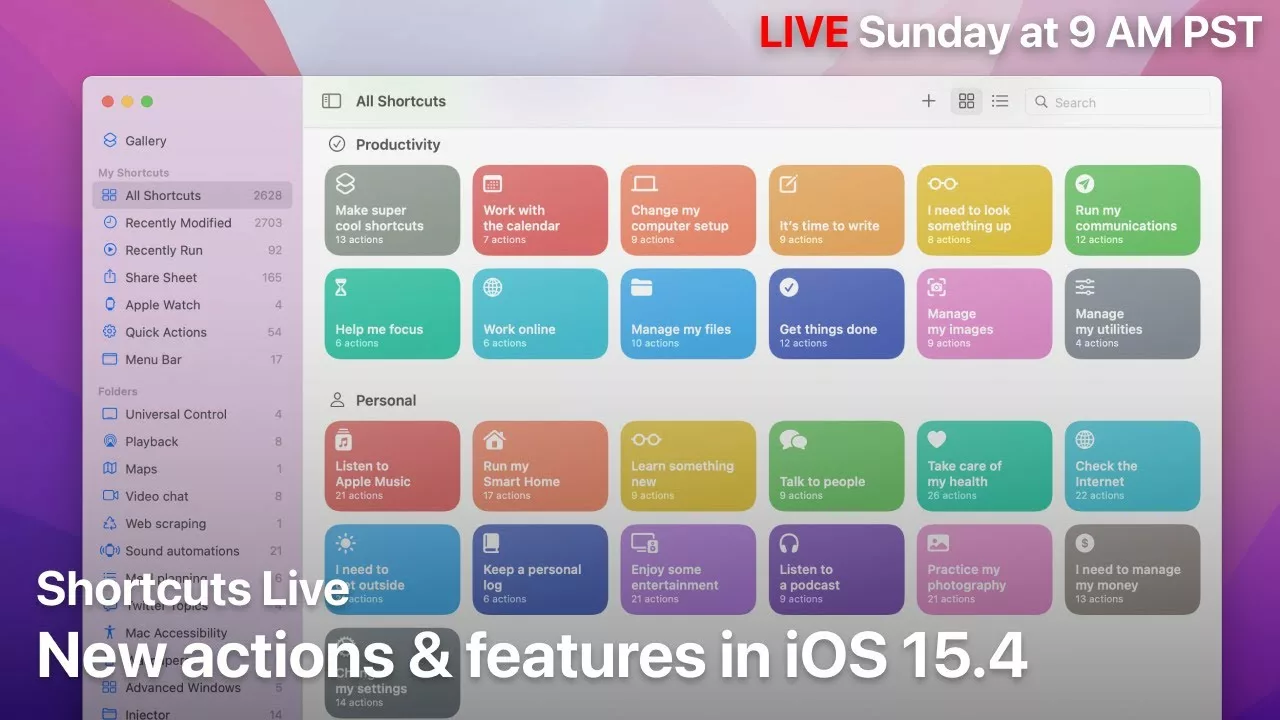
Task: Click the Productivity checkmark circle icon
Action: pos(337,144)
